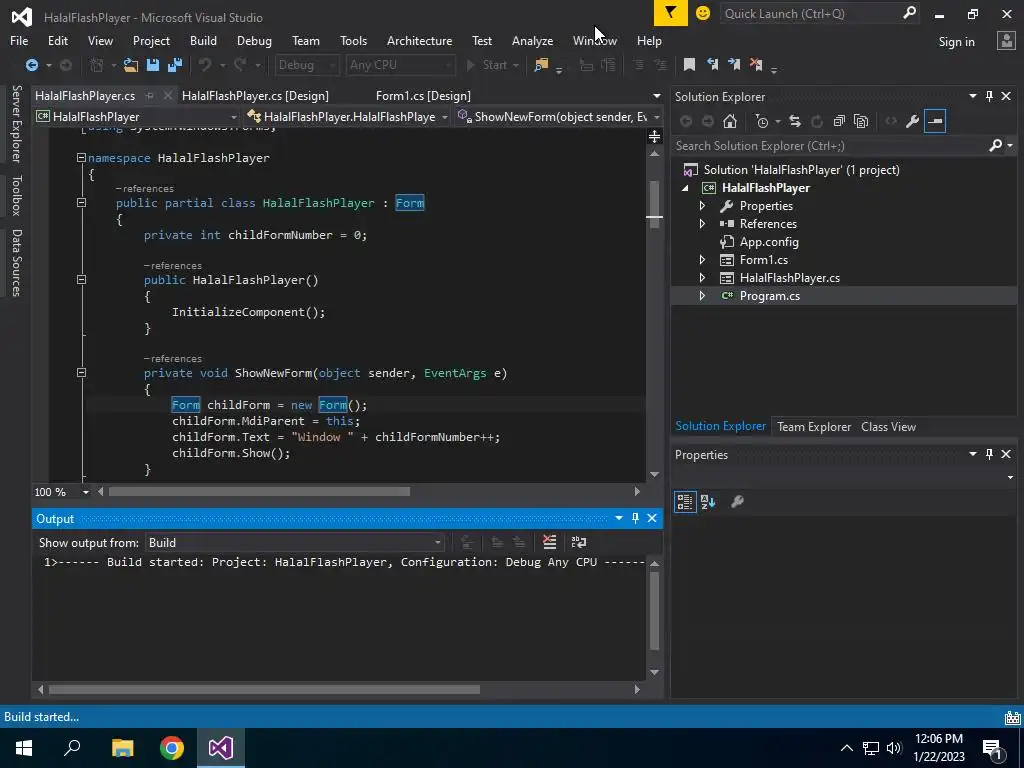This screenshot has height=768, width=1024.
Task: Clear all bookmarks icon in toolbar
Action: [x=756, y=65]
